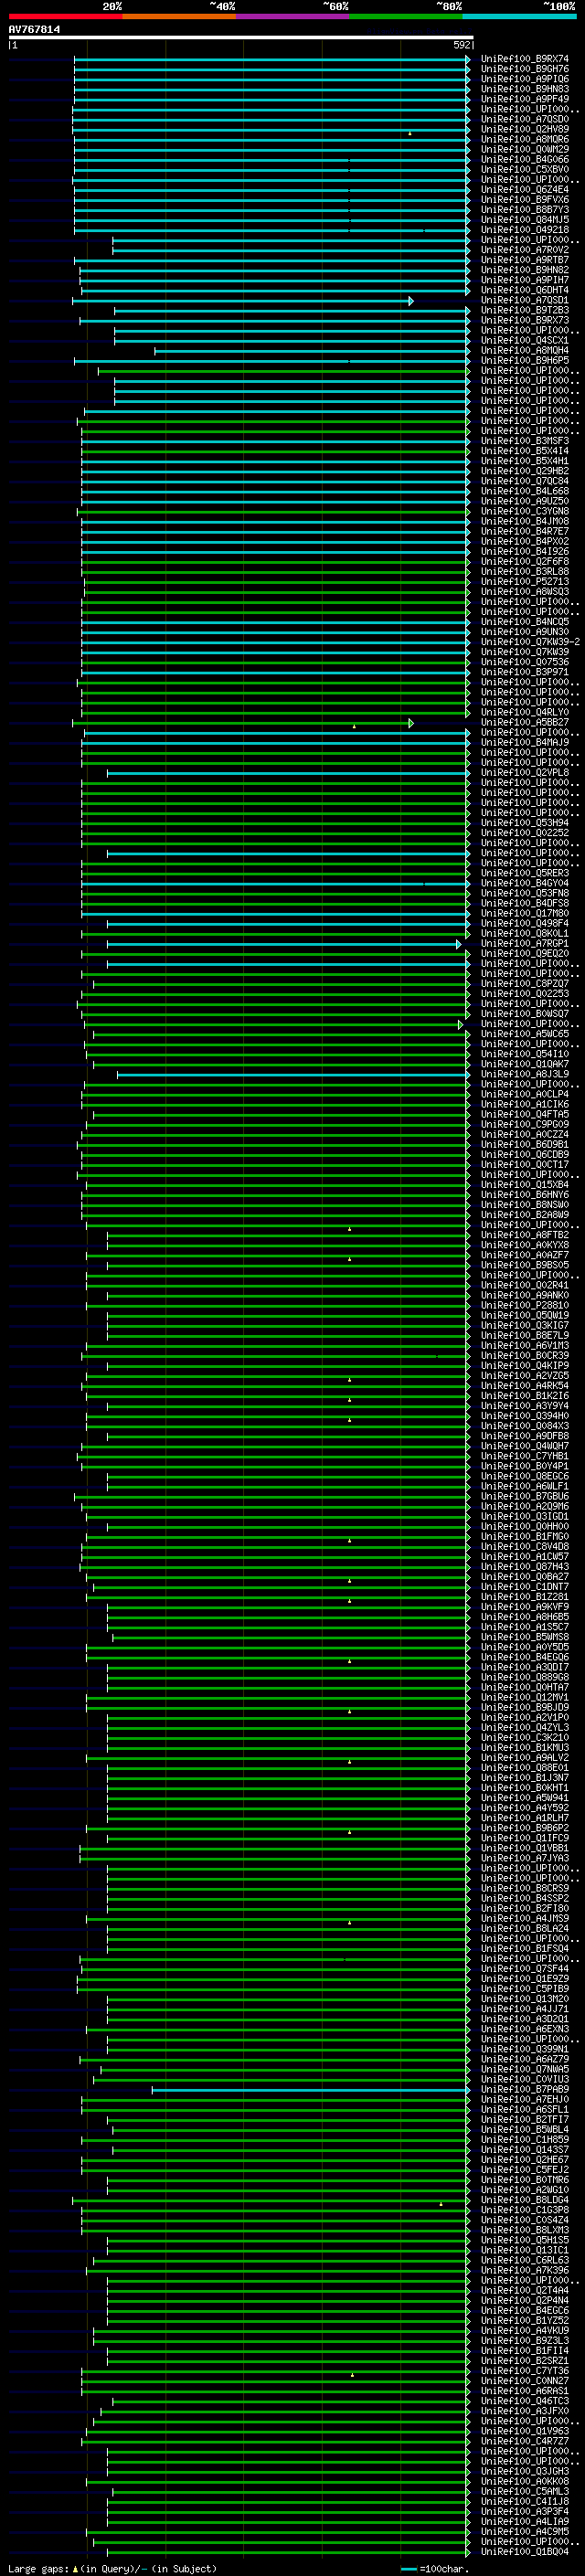Click the white query sequence bar
This screenshot has height=2576, width=585.
tap(241, 38)
